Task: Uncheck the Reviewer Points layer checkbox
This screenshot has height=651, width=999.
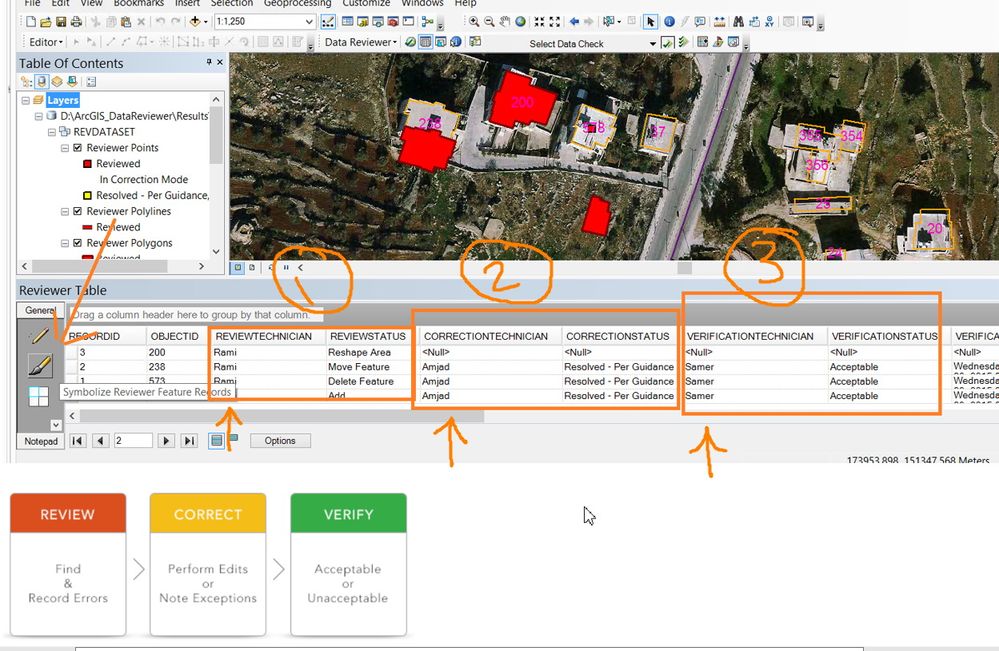Action: 78,148
